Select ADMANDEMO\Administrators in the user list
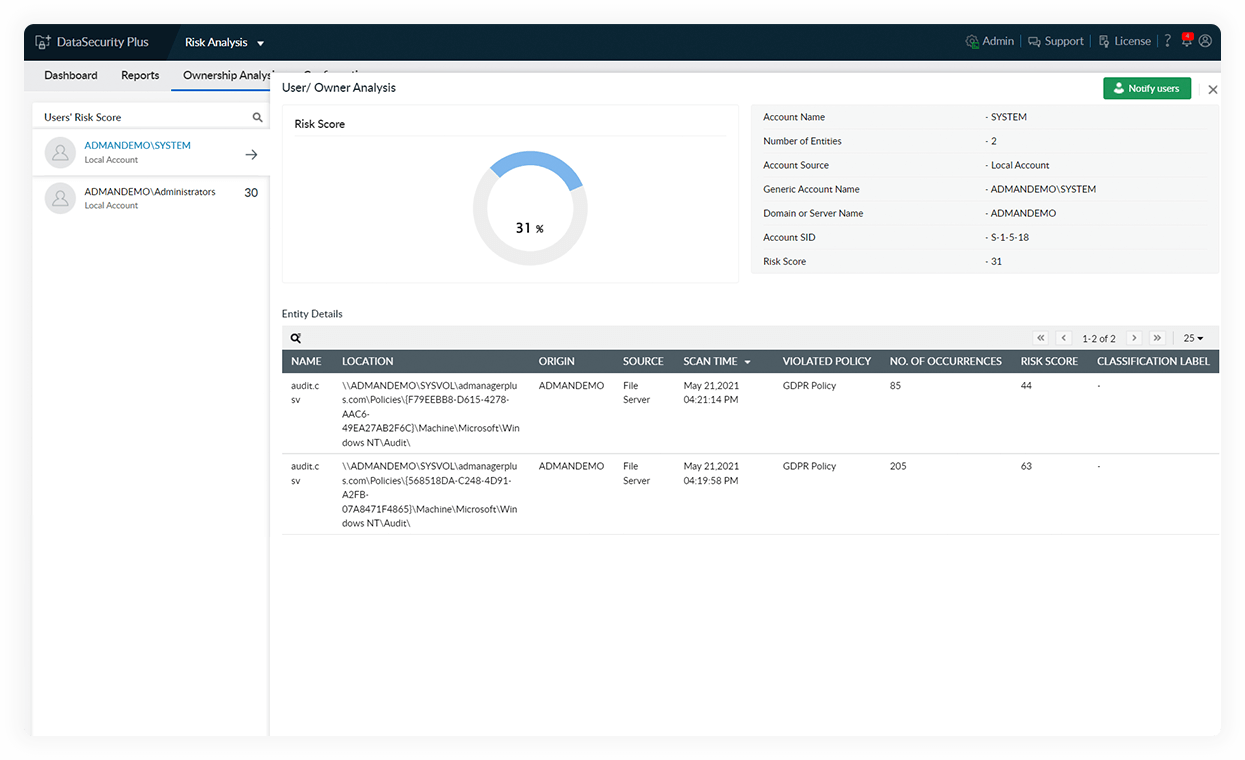The image size is (1245, 760). [x=150, y=197]
